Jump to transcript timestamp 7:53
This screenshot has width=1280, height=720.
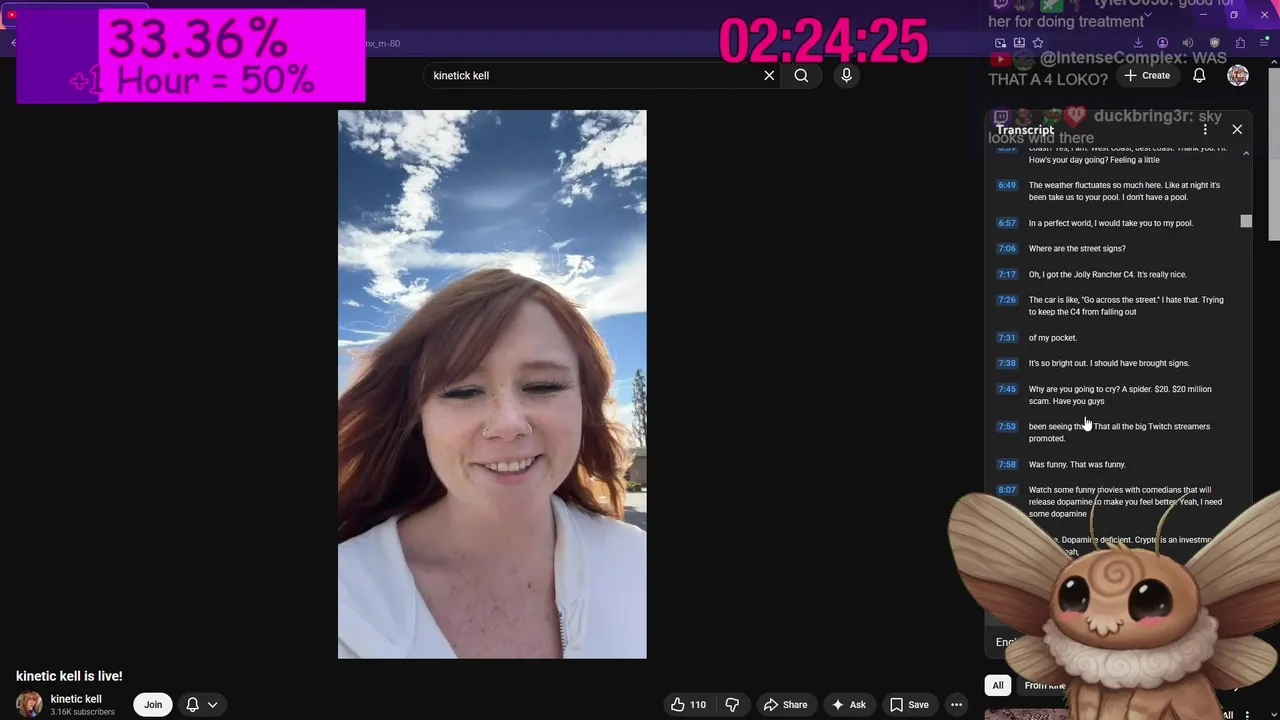pyautogui.click(x=1007, y=426)
